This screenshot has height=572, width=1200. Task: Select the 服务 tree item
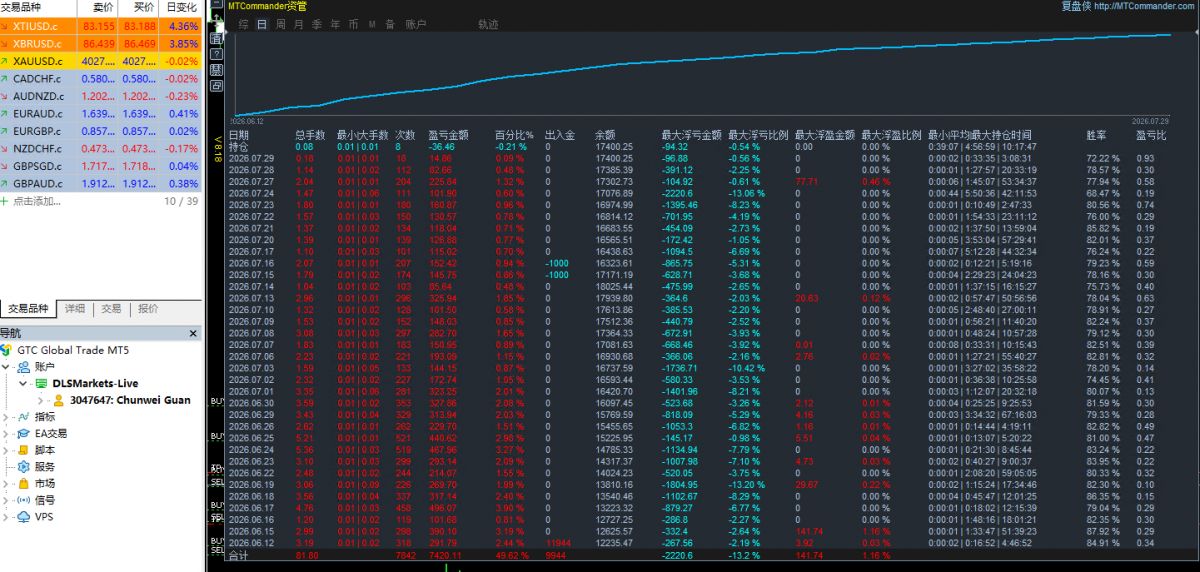45,466
